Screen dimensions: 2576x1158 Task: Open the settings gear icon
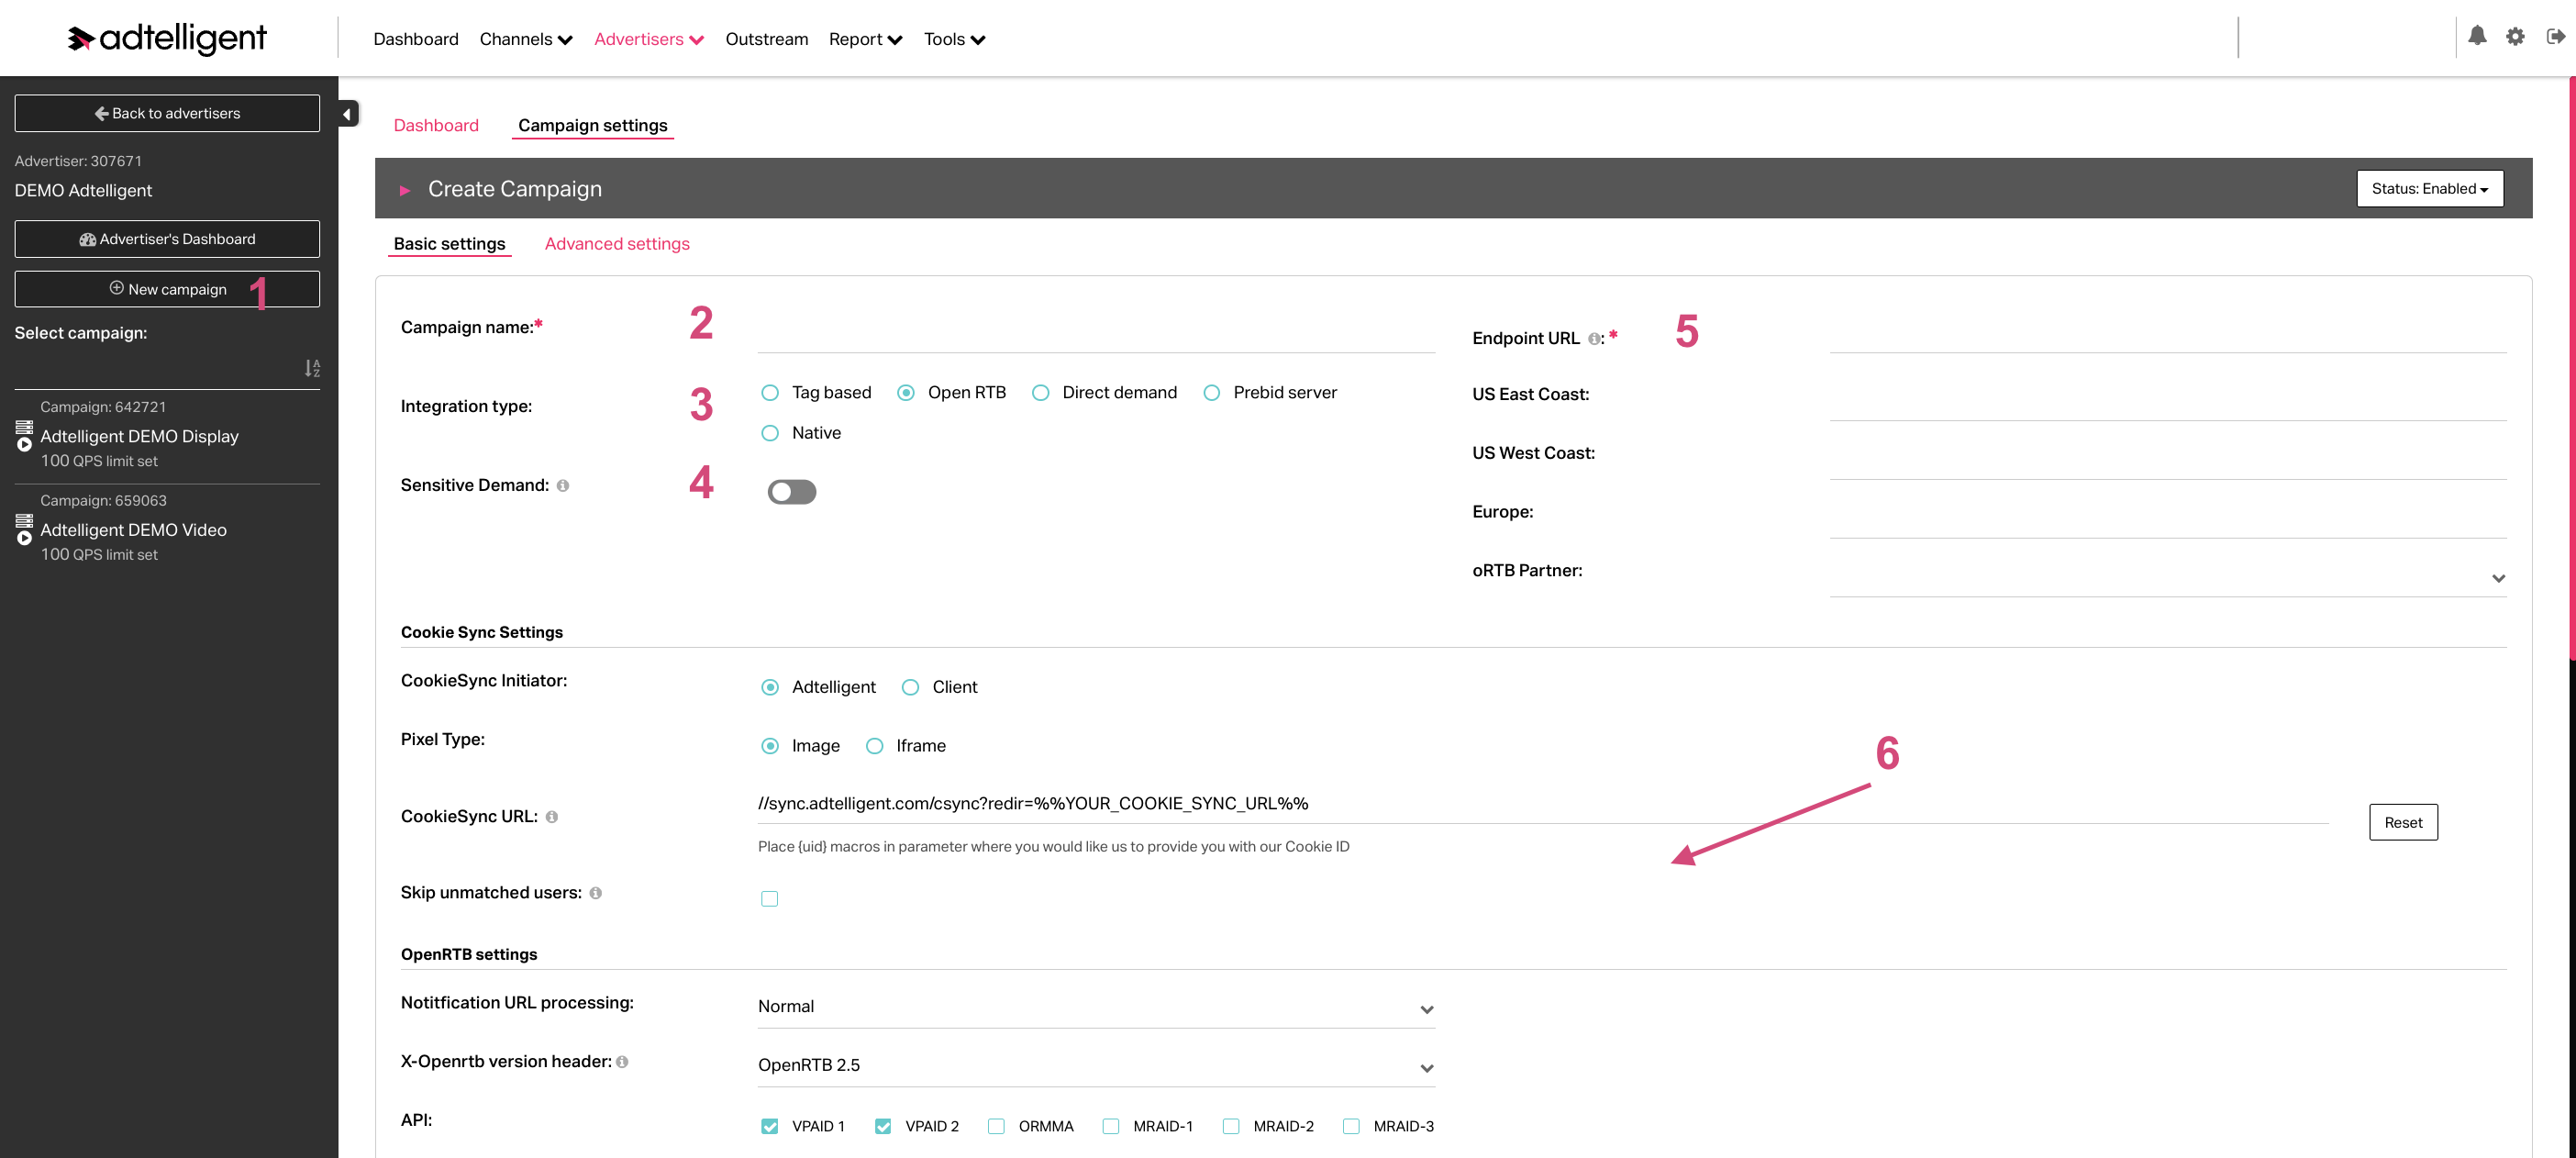pos(2515,37)
